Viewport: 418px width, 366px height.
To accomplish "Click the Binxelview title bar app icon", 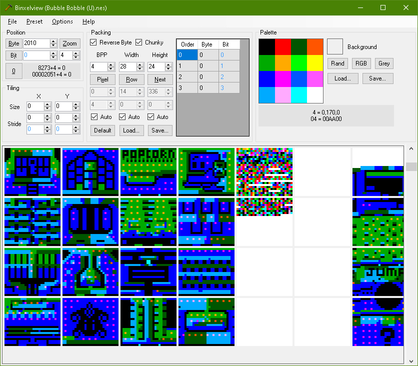I will (x=8, y=7).
